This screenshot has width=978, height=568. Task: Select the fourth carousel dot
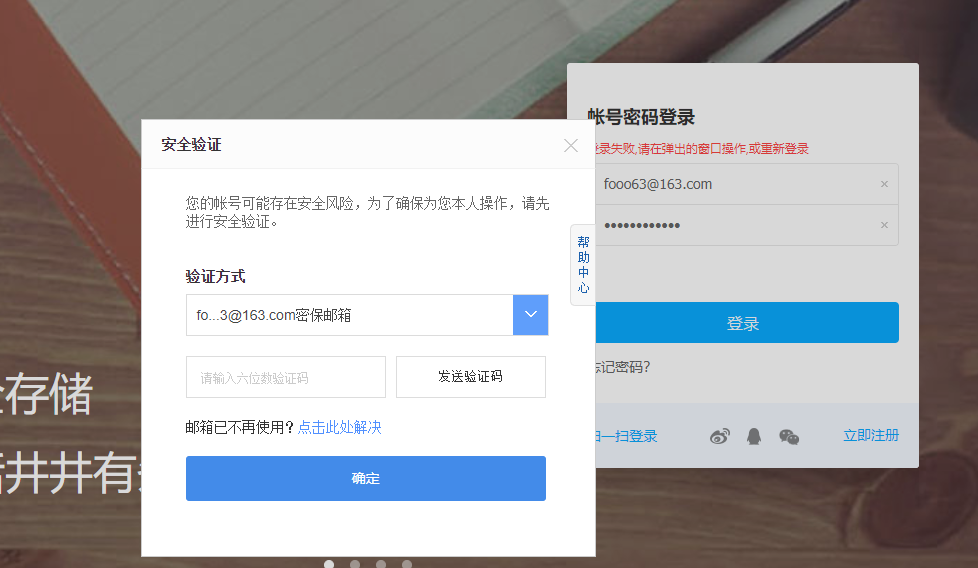click(x=407, y=564)
